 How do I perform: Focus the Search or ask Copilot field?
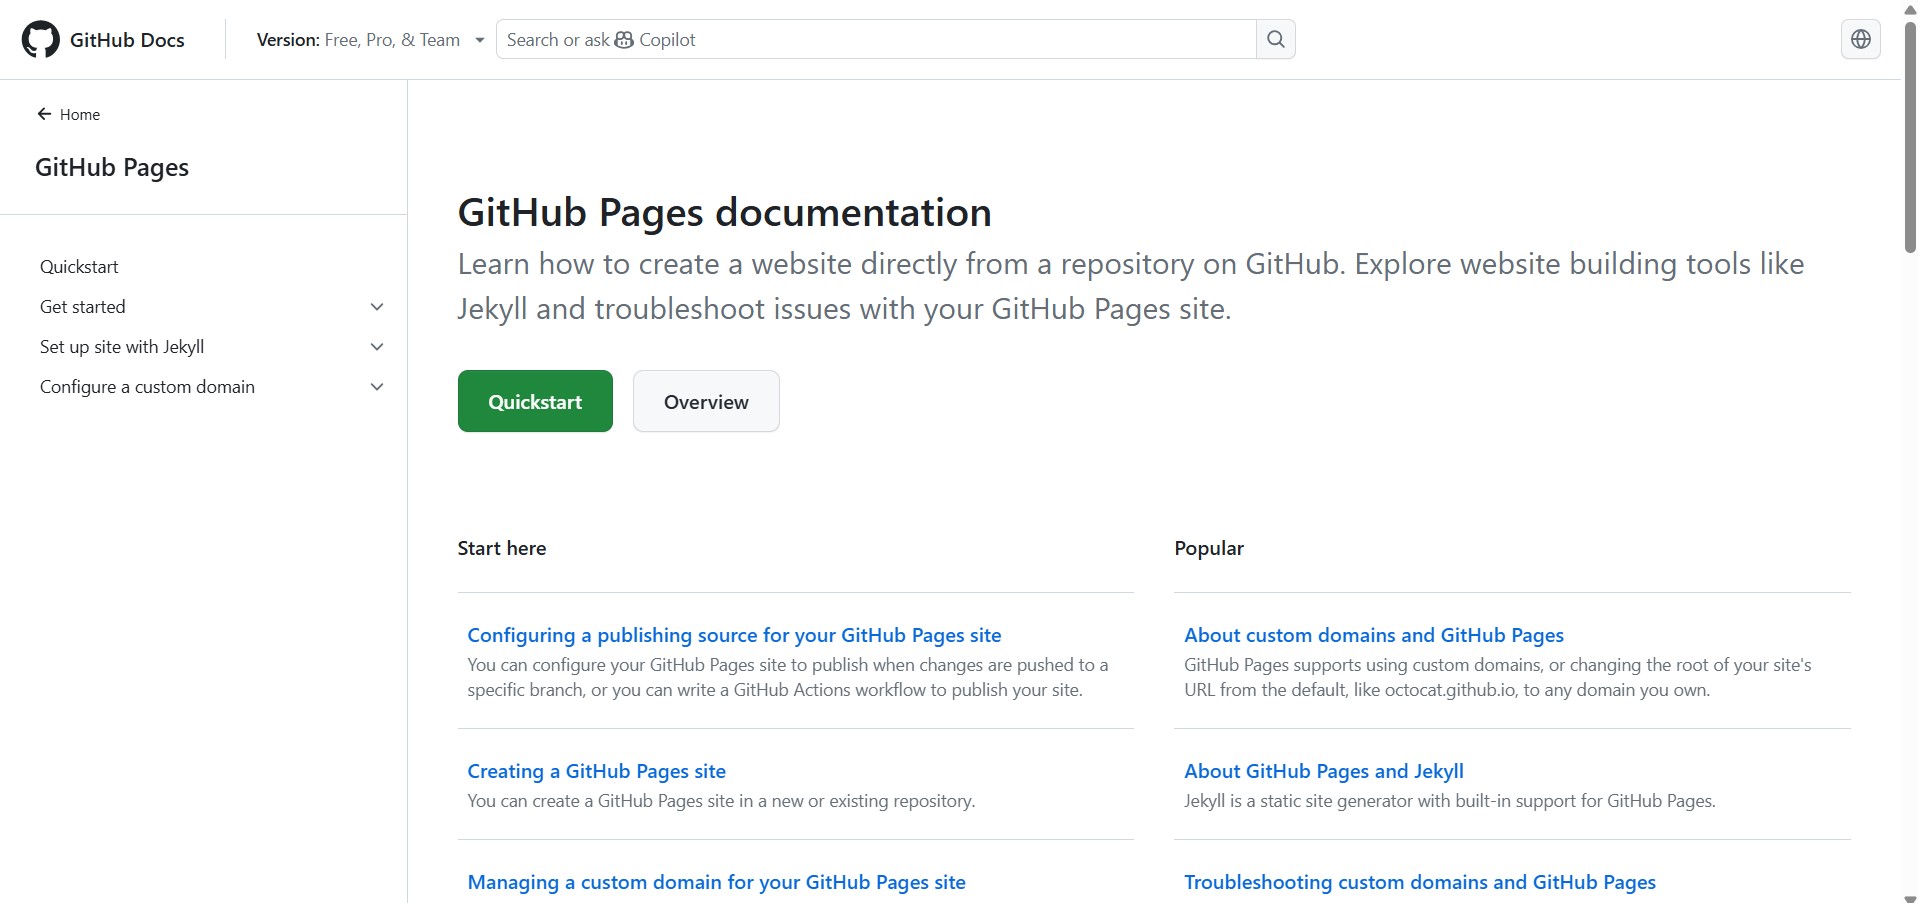[876, 39]
